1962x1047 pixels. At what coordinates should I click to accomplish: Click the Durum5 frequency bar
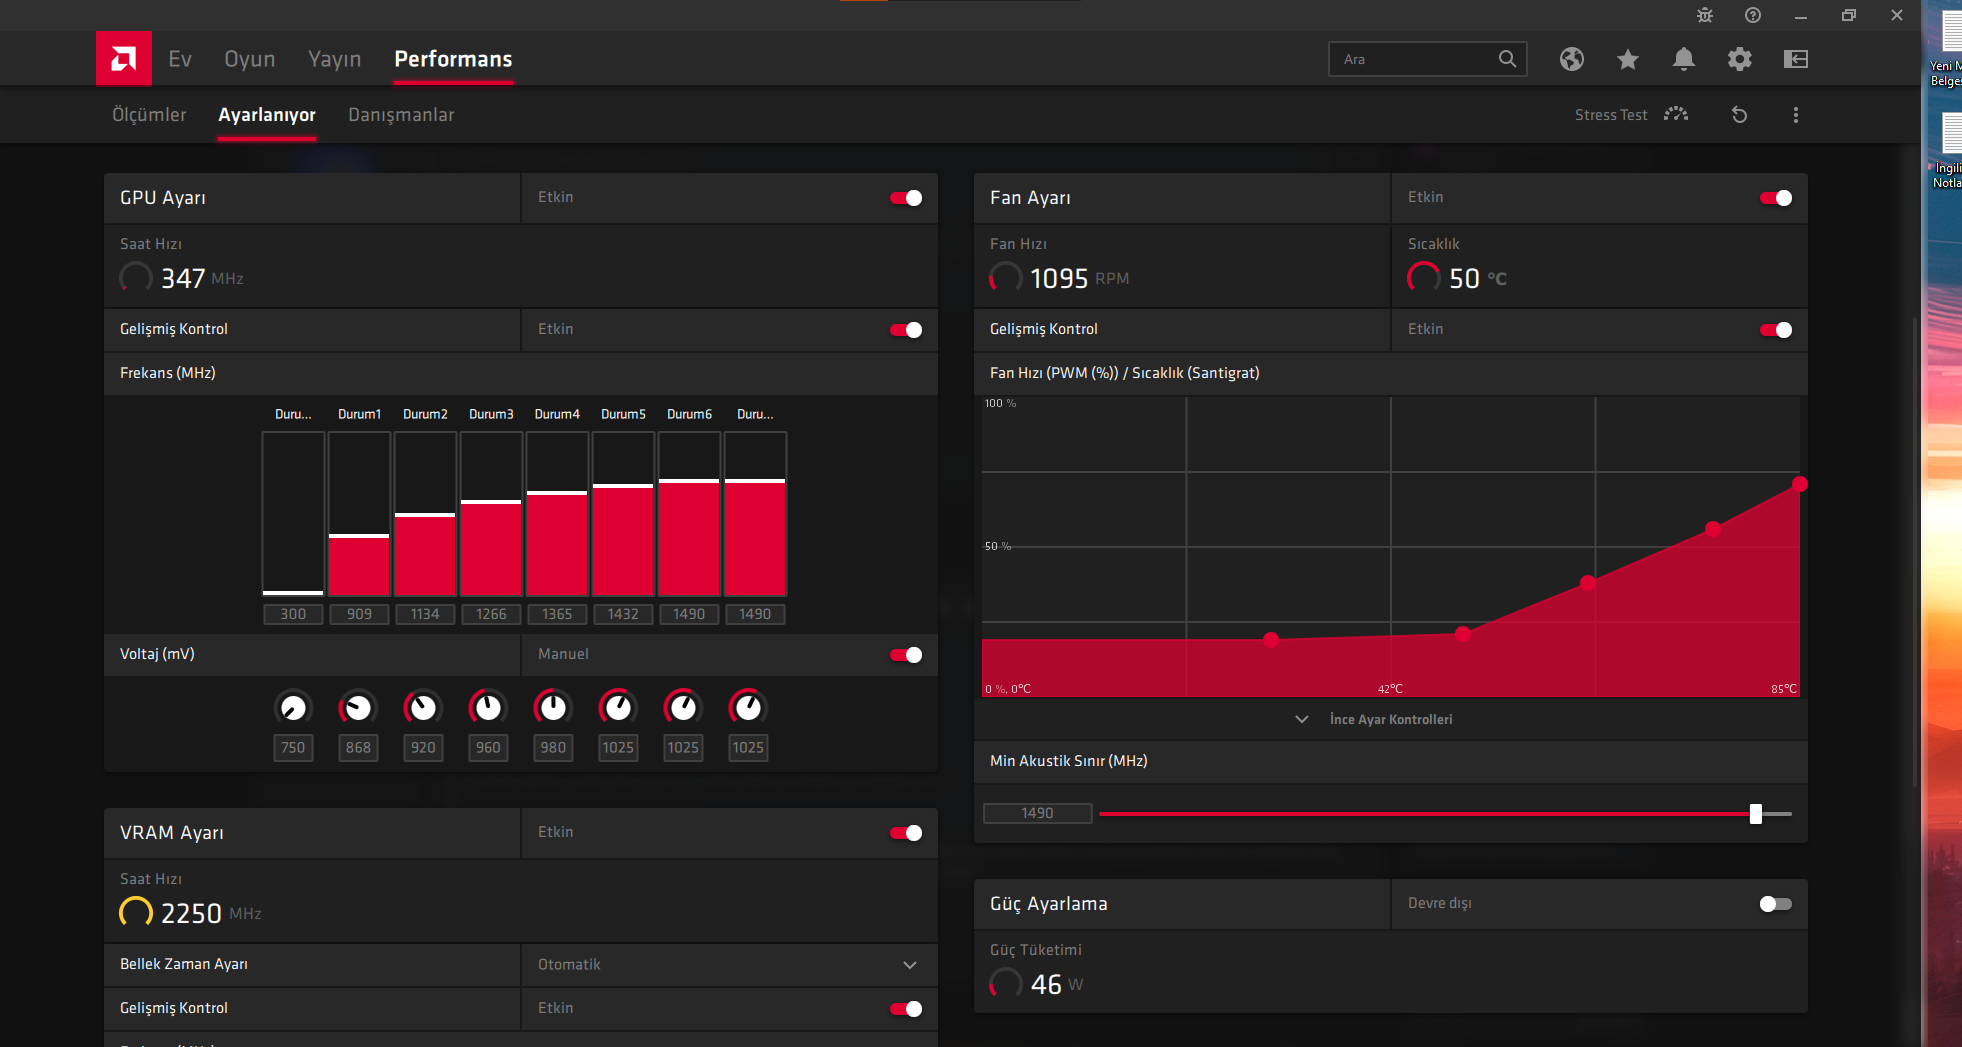pos(623,514)
